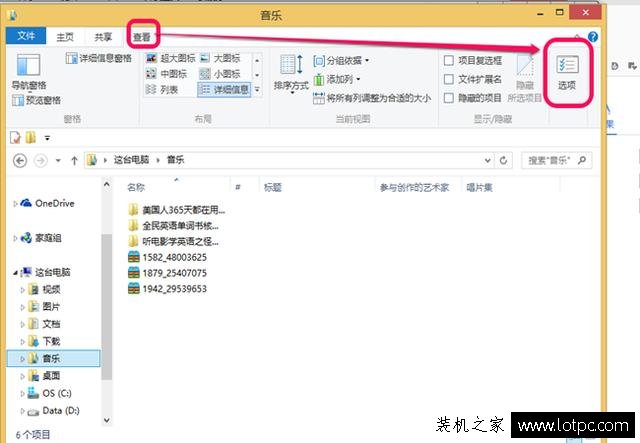Expand the 家庭组 homegroup node

click(15, 238)
